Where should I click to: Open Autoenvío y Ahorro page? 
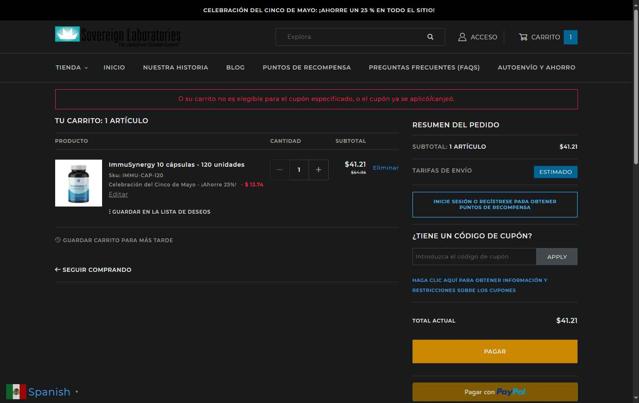[536, 68]
